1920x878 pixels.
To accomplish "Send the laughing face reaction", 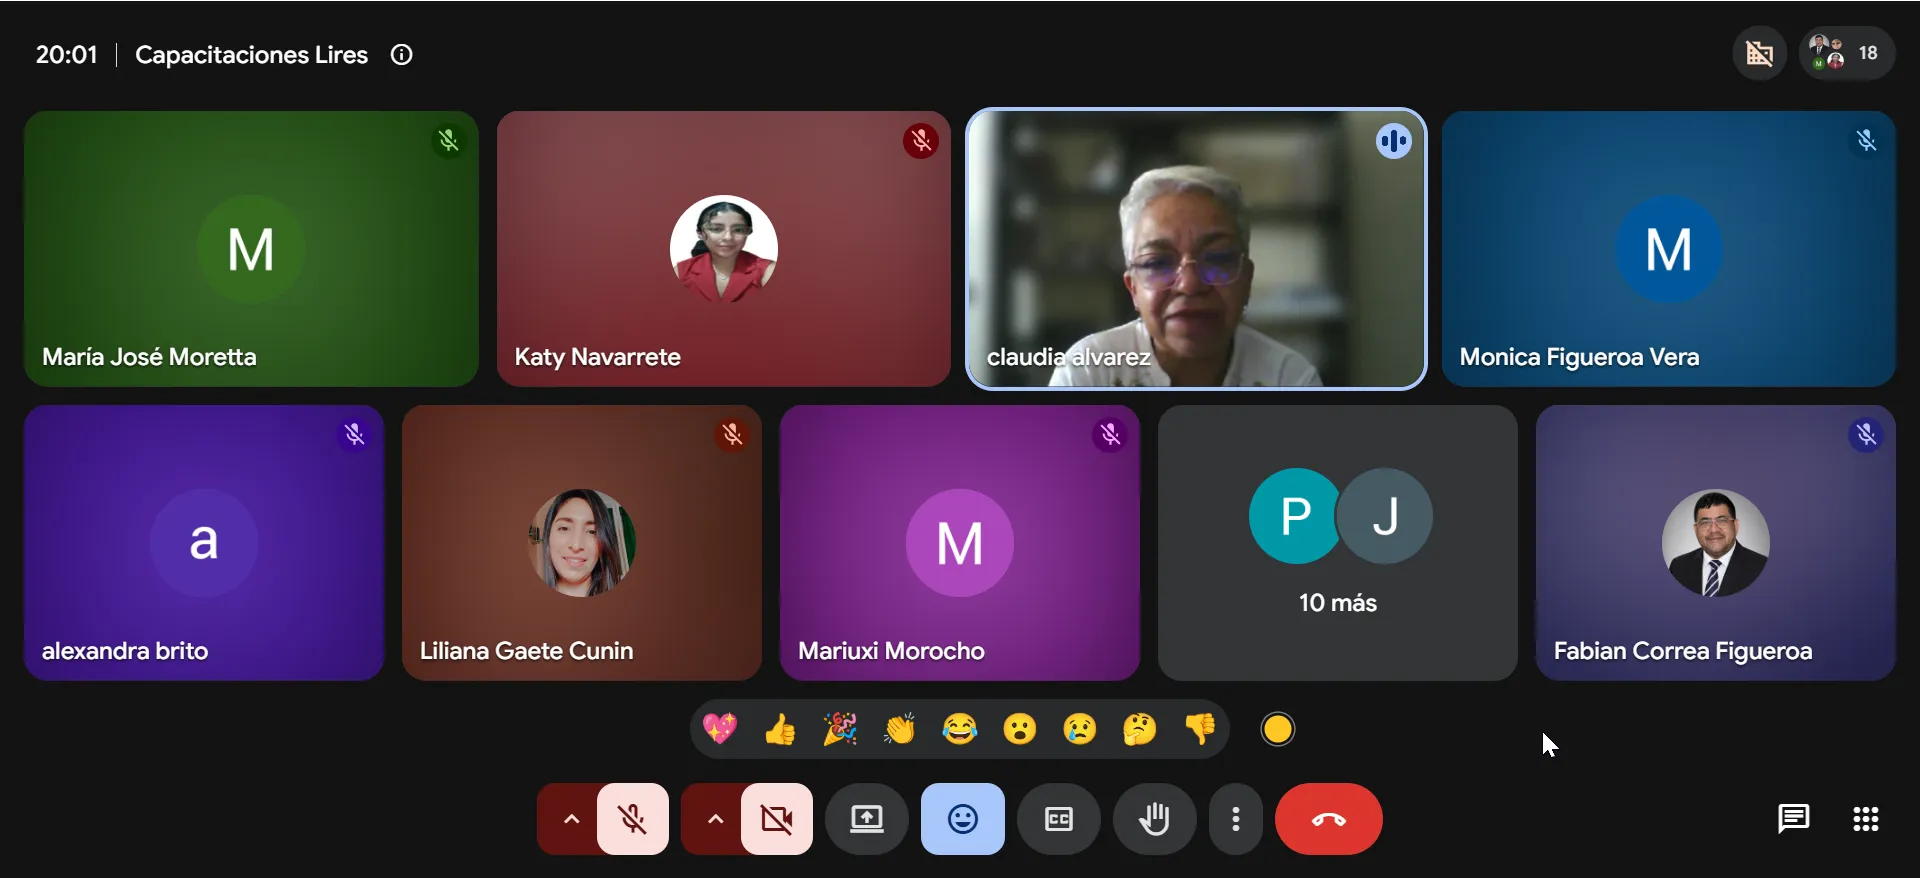I will [960, 729].
